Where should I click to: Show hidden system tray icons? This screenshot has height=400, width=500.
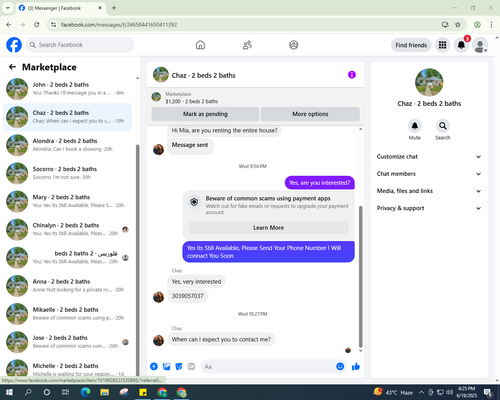(x=421, y=392)
